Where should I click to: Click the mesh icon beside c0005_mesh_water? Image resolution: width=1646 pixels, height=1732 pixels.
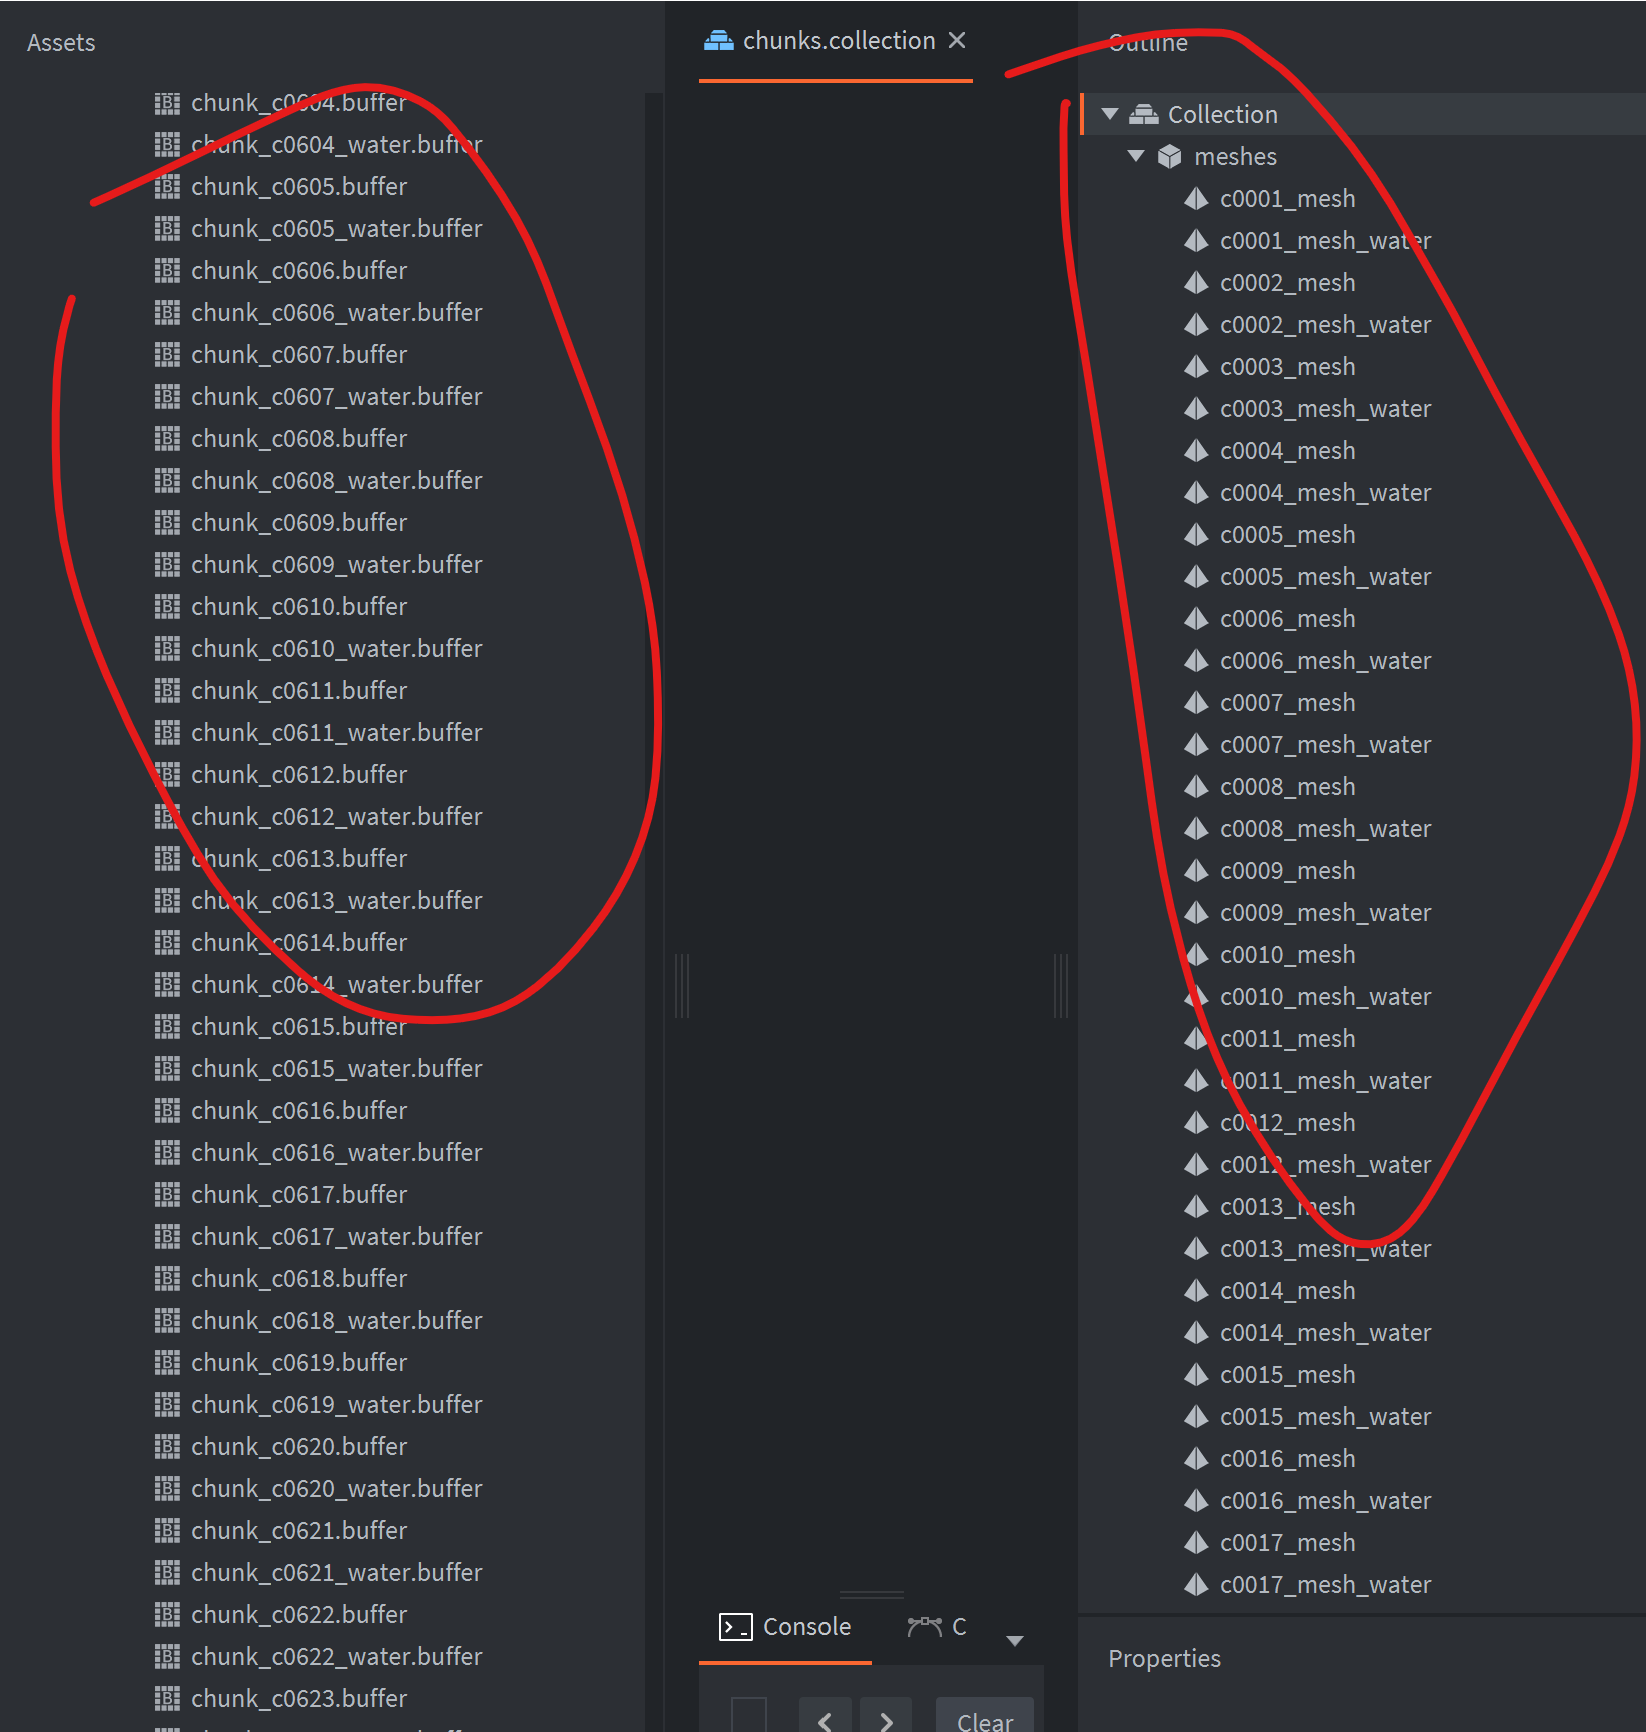[1197, 576]
